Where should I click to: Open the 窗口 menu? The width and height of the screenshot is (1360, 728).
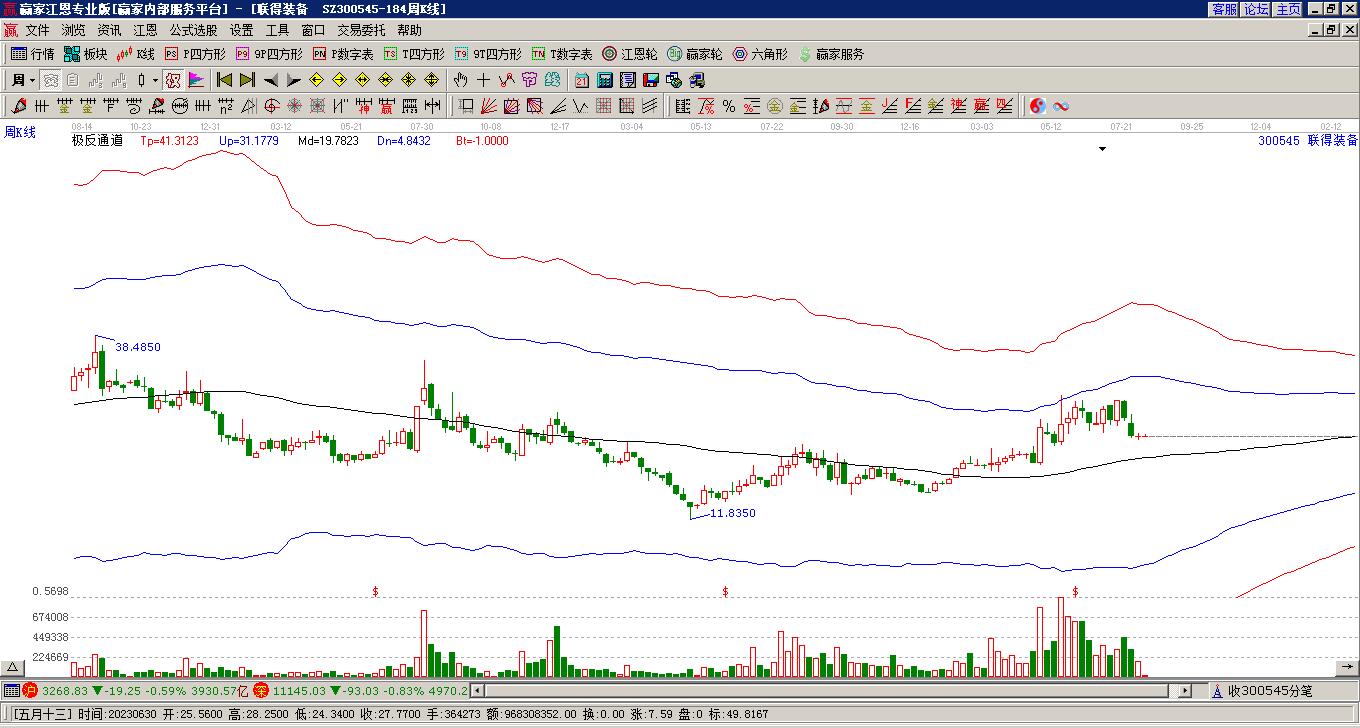tap(313, 31)
